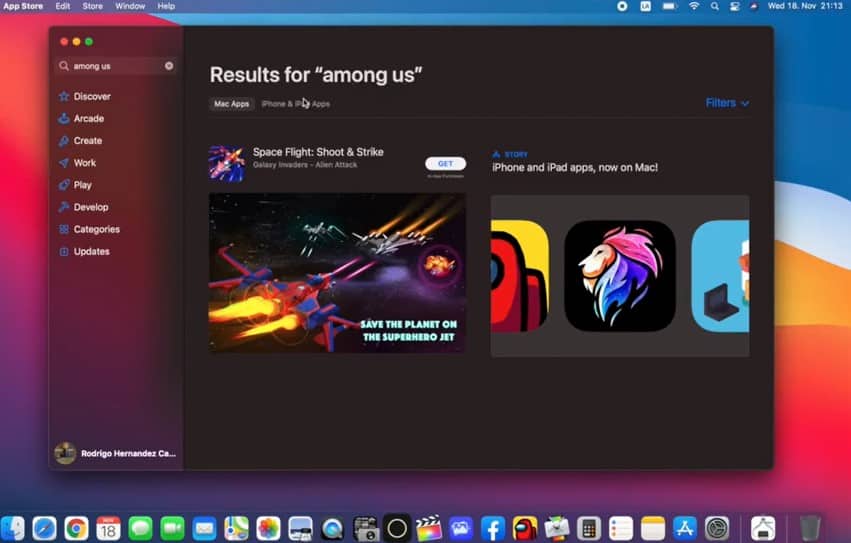The width and height of the screenshot is (851, 543).
Task: Open Control Center in menu bar
Action: pos(734,6)
